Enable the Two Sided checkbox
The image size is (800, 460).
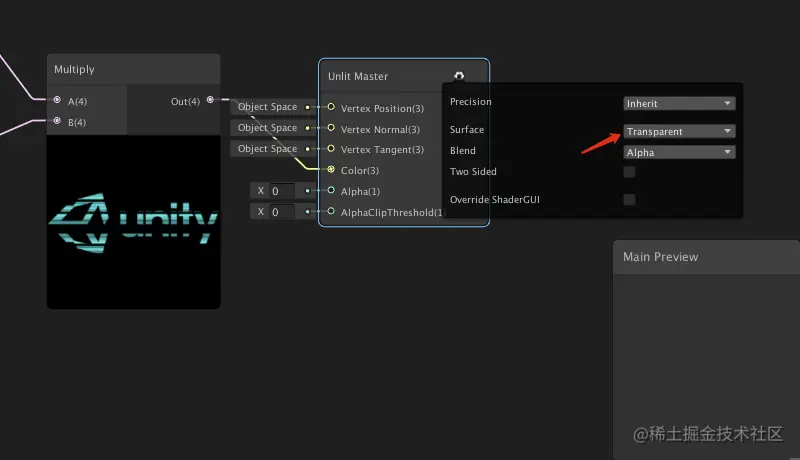[x=629, y=172]
